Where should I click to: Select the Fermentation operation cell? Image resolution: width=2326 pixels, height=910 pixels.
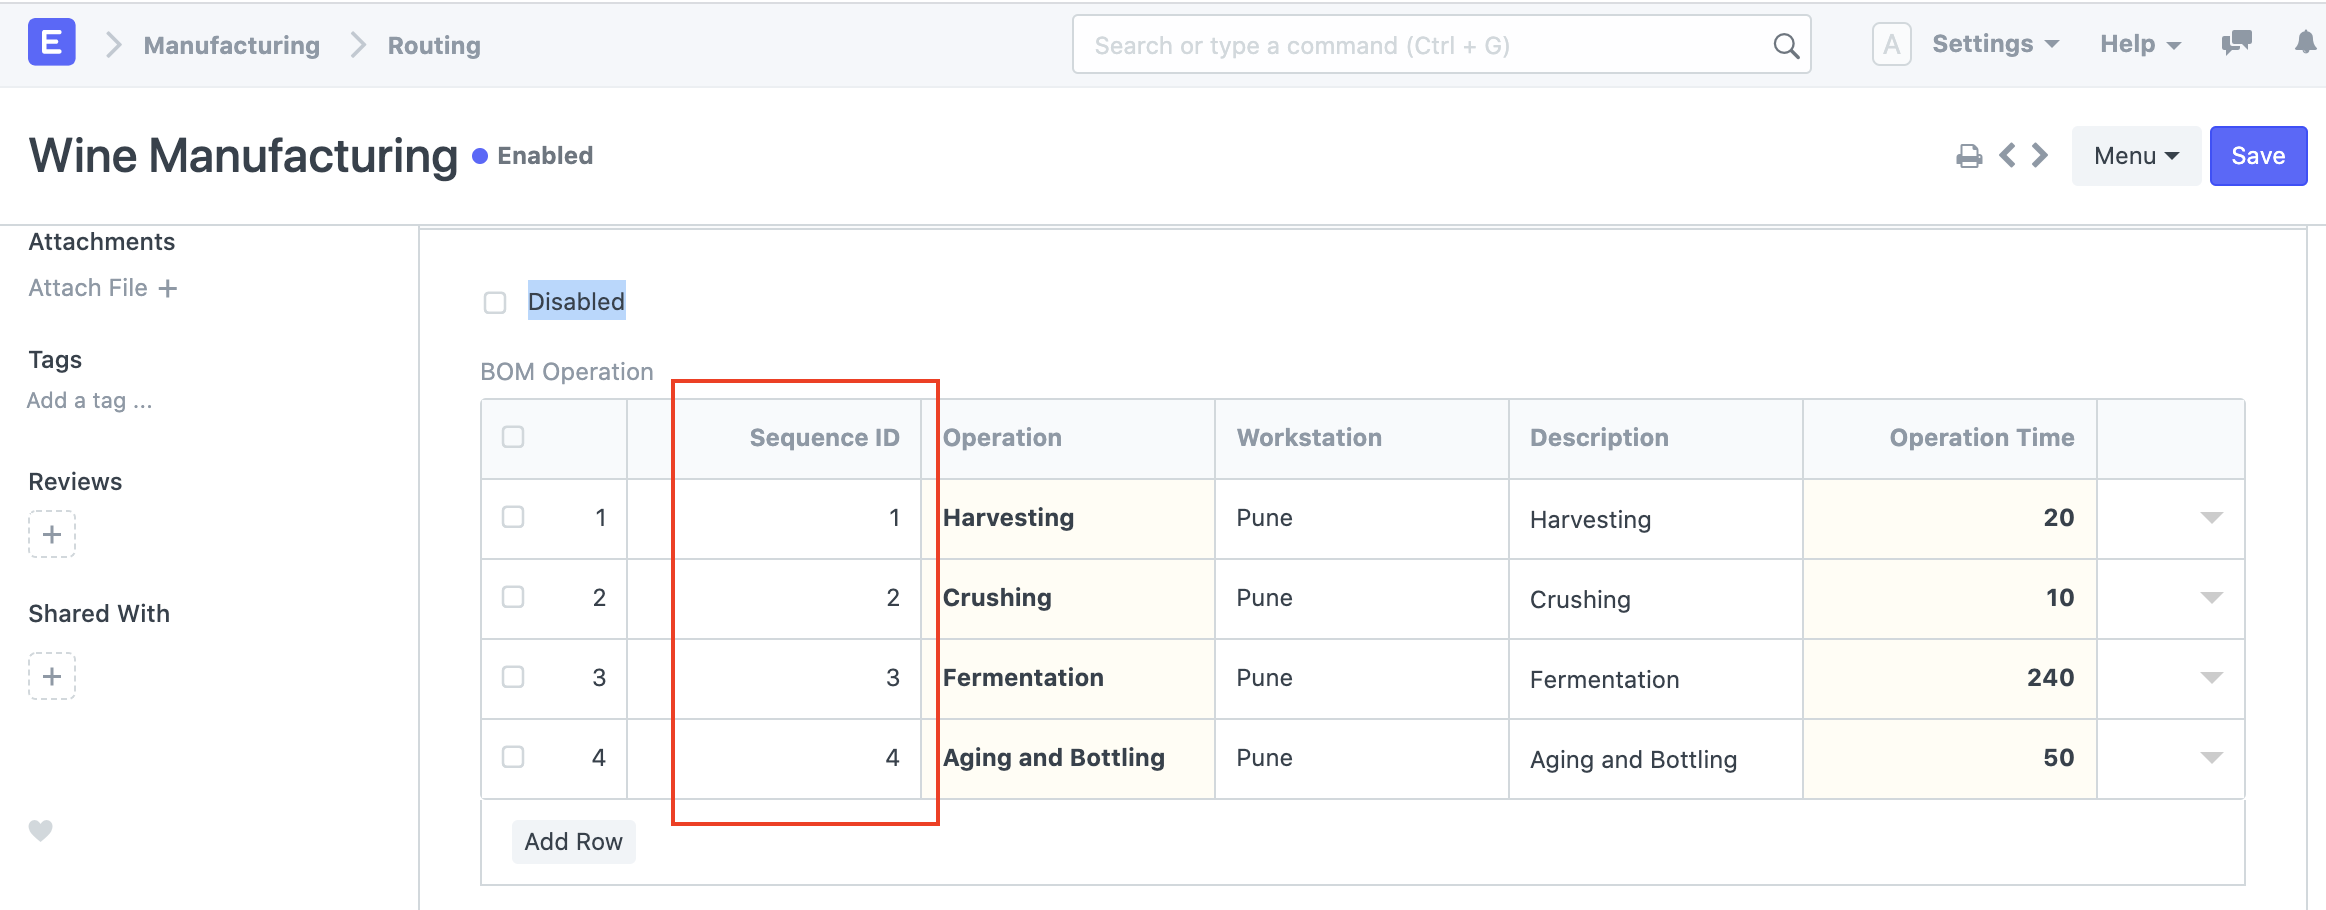click(1068, 678)
